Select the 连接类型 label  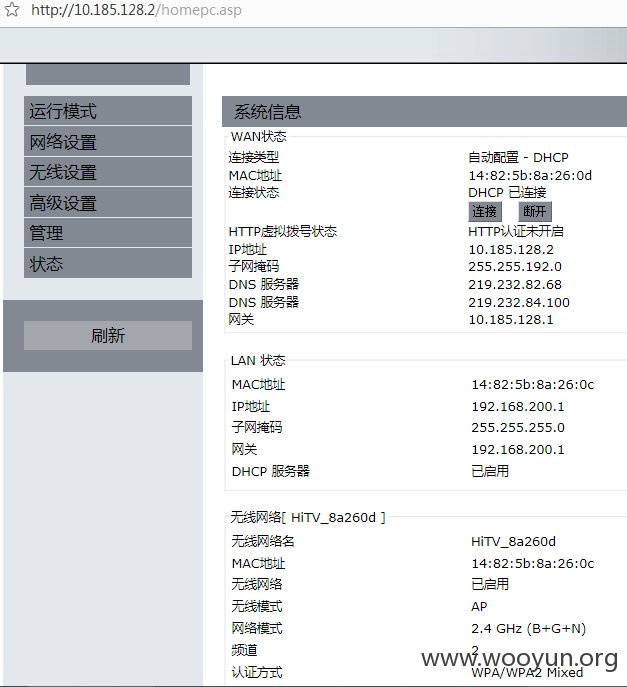click(254, 157)
